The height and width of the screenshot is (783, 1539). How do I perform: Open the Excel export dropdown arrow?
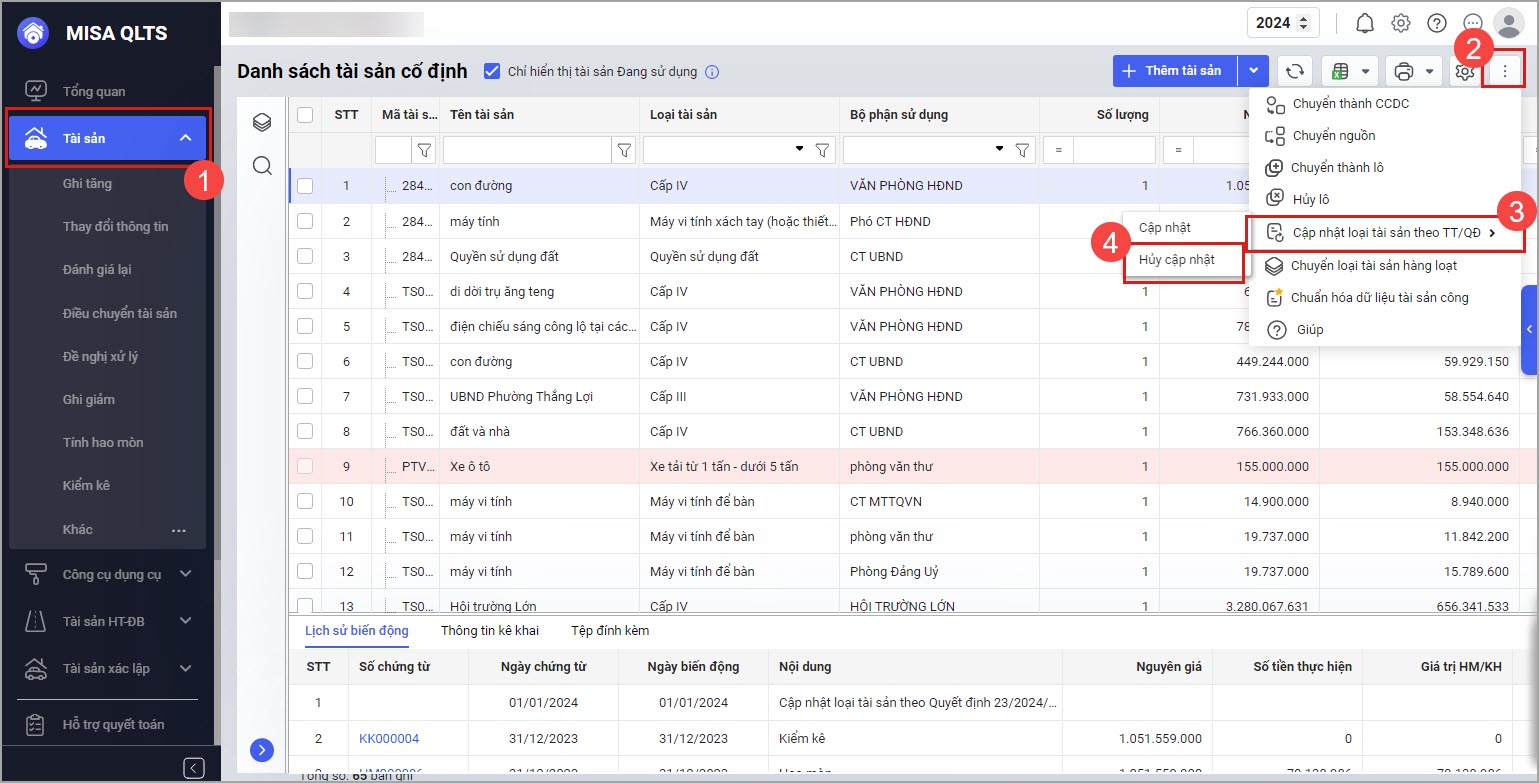(1365, 71)
